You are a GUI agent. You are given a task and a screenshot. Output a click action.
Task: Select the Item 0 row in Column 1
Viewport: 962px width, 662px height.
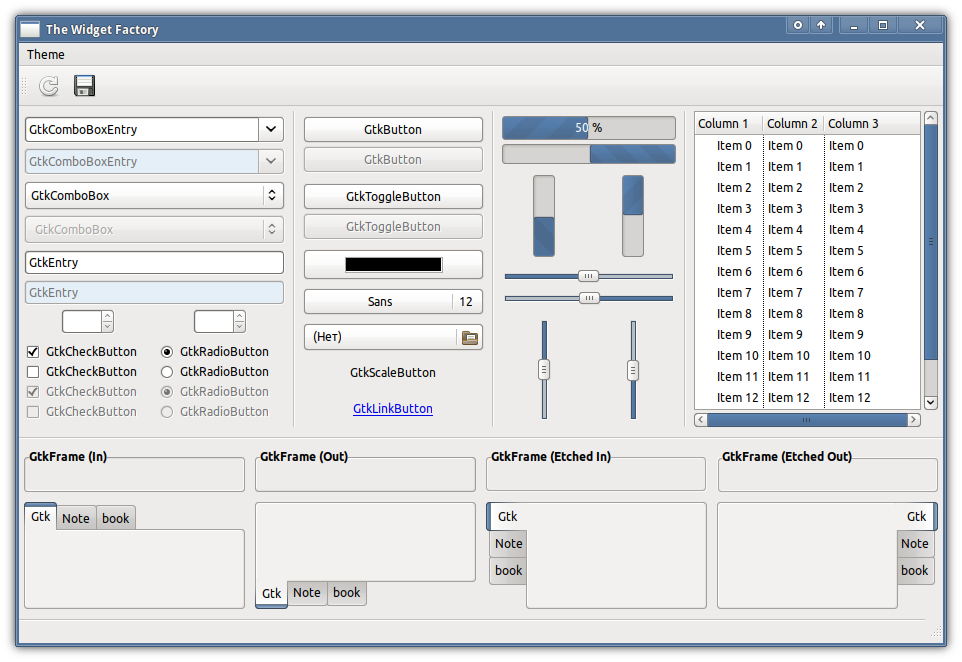pyautogui.click(x=734, y=146)
